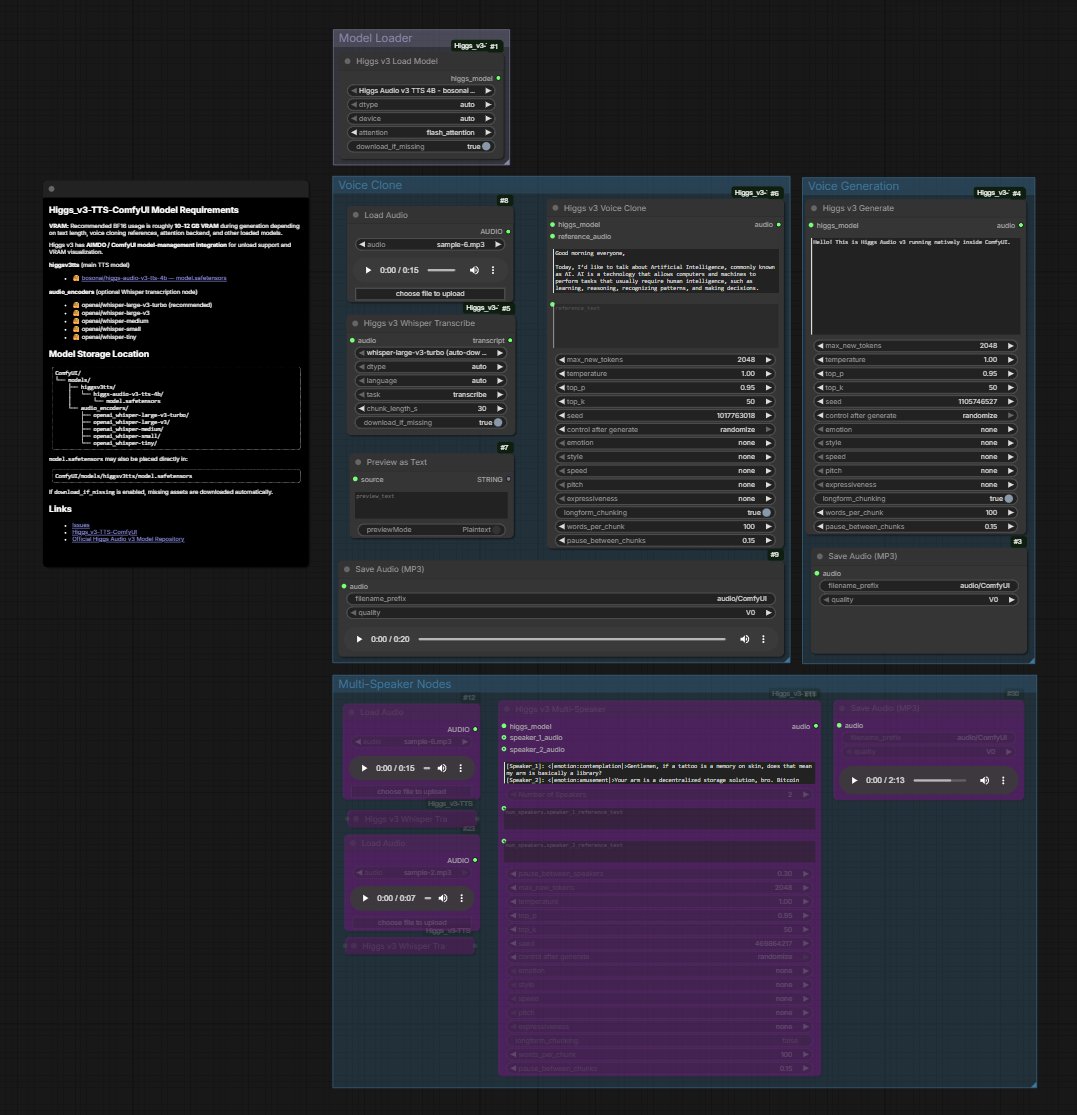Screen dimensions: 1077x1115
Task: Play the 2:13 Multi-Speaker saved audio
Action: click(854, 780)
